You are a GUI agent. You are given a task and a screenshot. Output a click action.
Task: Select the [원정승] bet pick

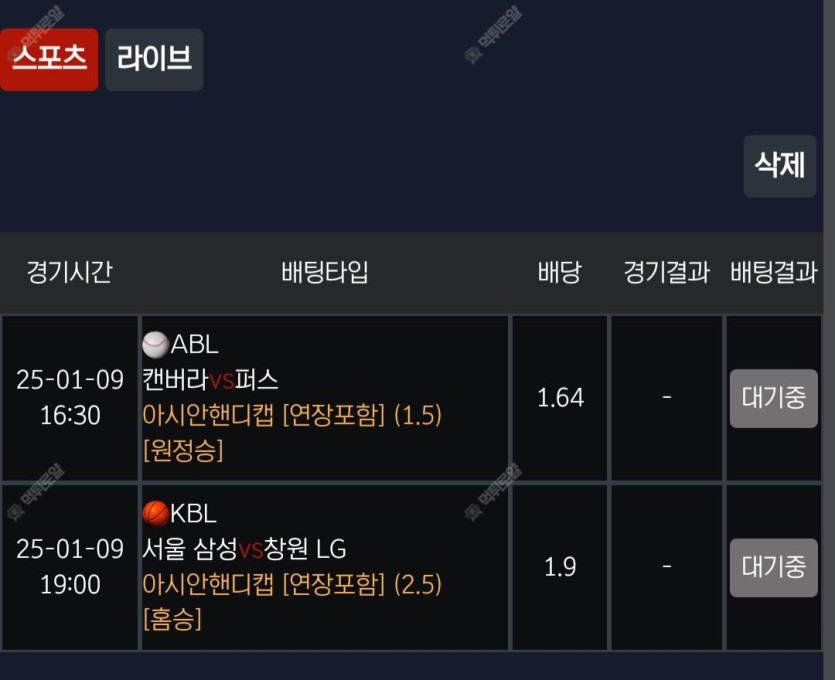pyautogui.click(x=183, y=450)
